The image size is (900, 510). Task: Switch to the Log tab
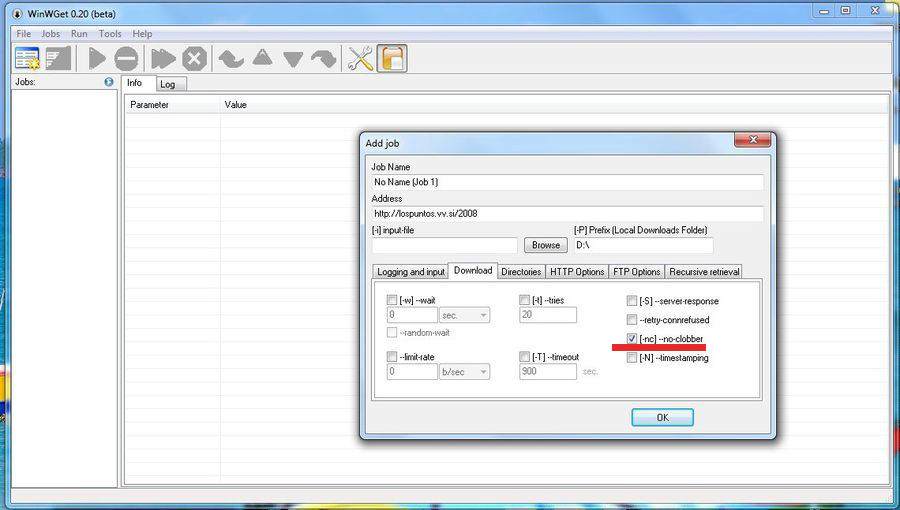tap(170, 84)
